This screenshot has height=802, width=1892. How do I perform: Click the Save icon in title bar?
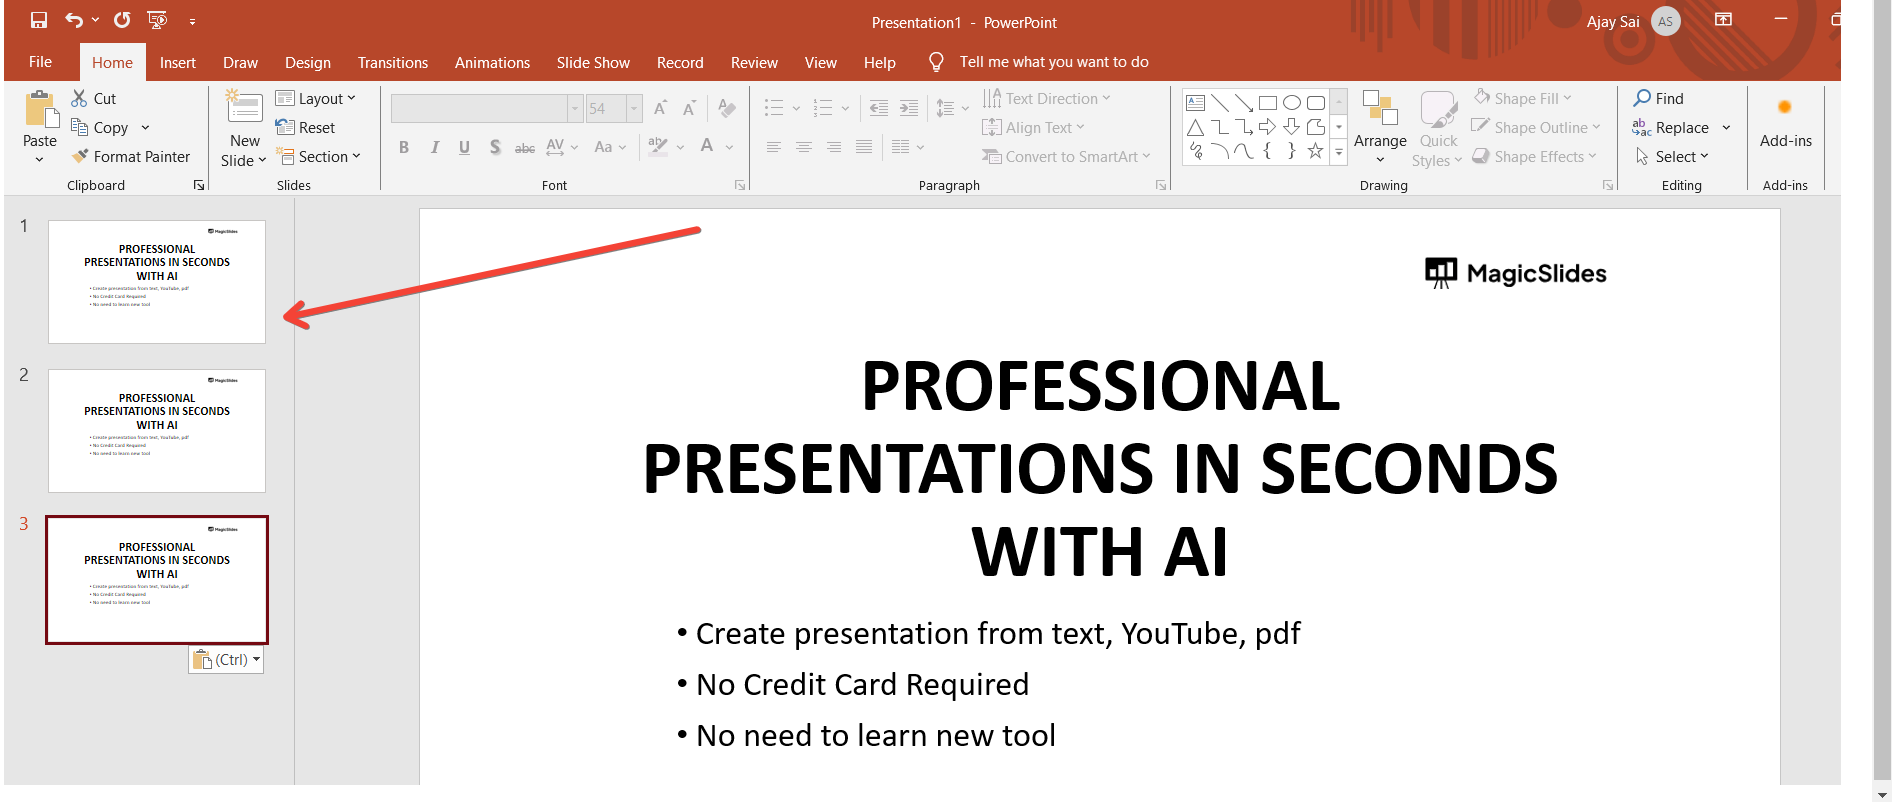point(39,20)
